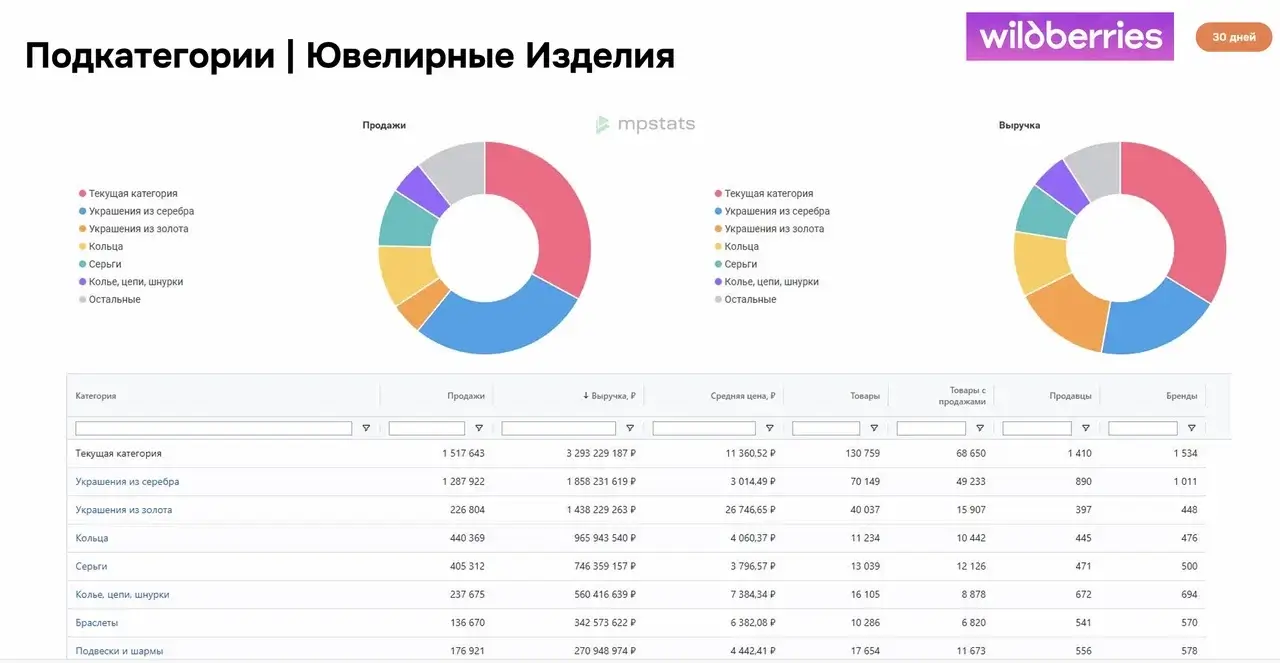The width and height of the screenshot is (1280, 663).
Task: Click the Категория filter text field
Action: 214,428
